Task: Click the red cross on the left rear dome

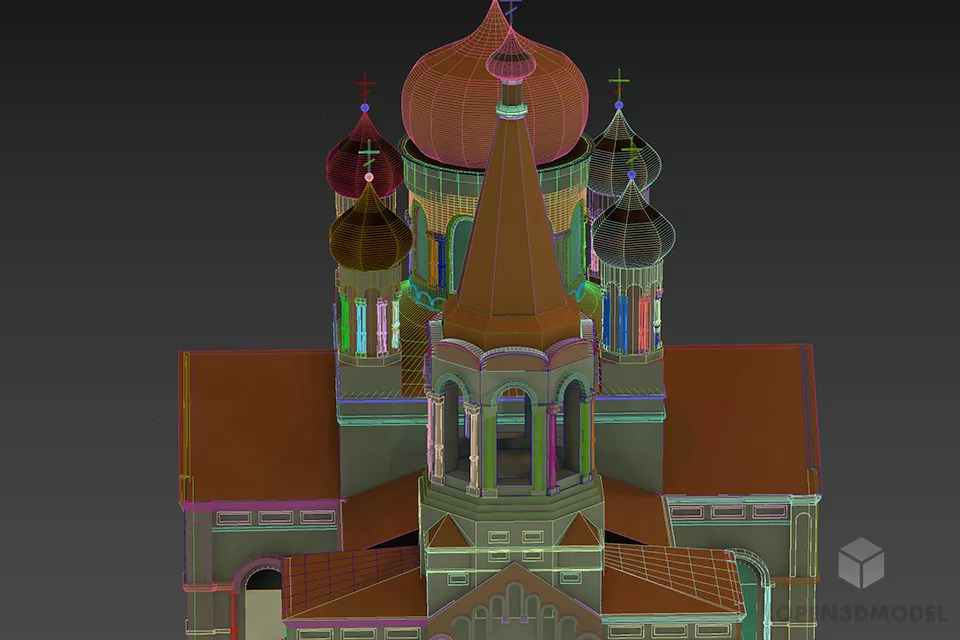Action: tap(365, 86)
